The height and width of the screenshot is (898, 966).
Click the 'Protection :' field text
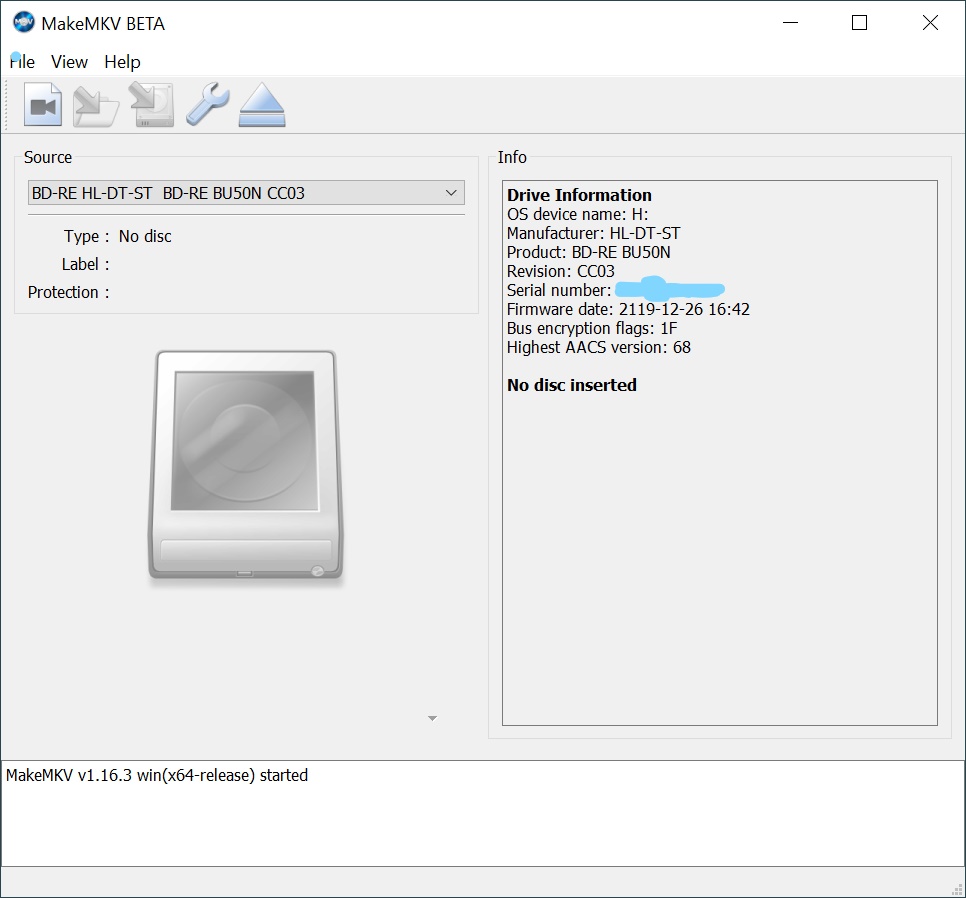pos(68,292)
